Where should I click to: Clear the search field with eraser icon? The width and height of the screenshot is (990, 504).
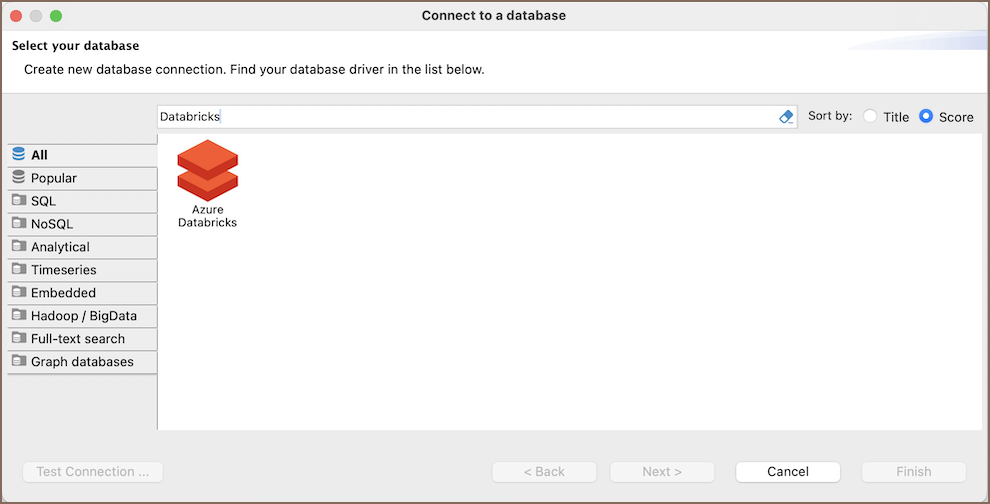coord(786,117)
